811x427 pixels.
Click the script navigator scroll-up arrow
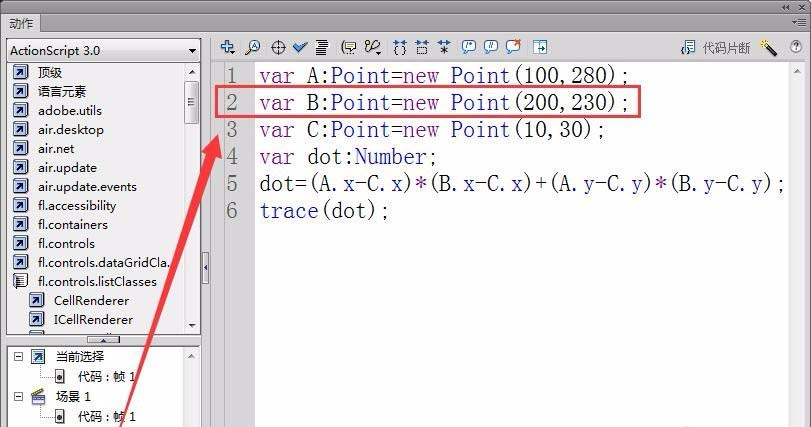[x=192, y=356]
